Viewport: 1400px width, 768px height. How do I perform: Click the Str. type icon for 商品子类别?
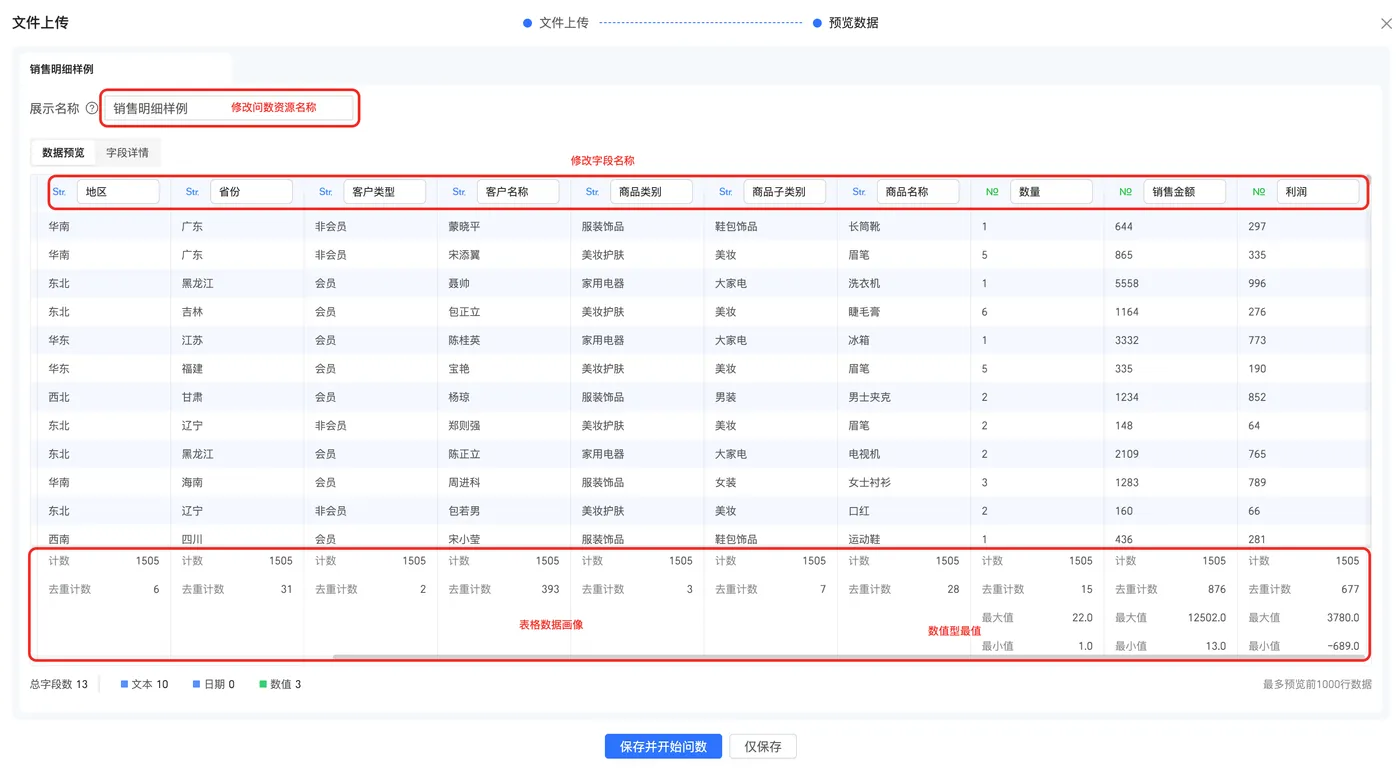point(726,192)
